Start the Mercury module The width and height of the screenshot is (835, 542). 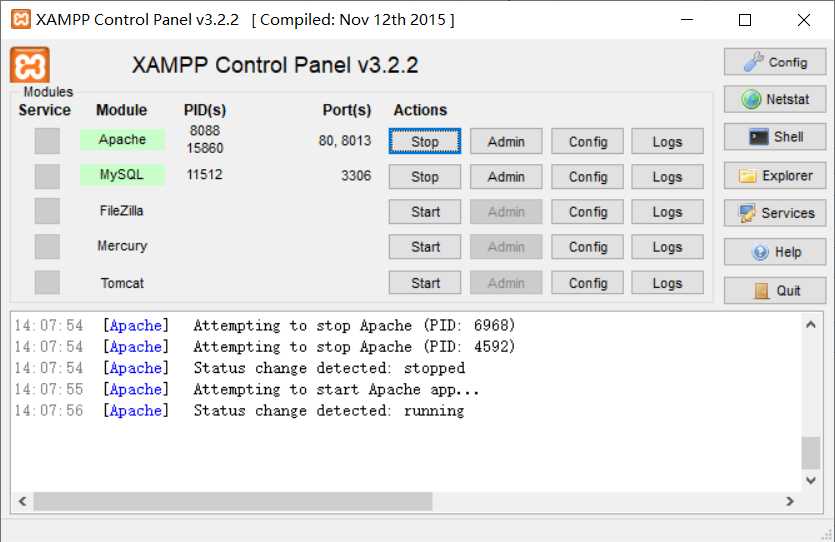coord(424,247)
